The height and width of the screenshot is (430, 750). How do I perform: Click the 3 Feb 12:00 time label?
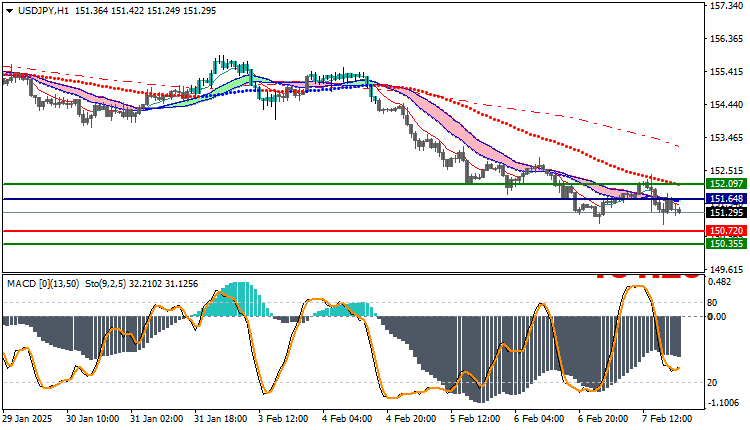pyautogui.click(x=283, y=419)
